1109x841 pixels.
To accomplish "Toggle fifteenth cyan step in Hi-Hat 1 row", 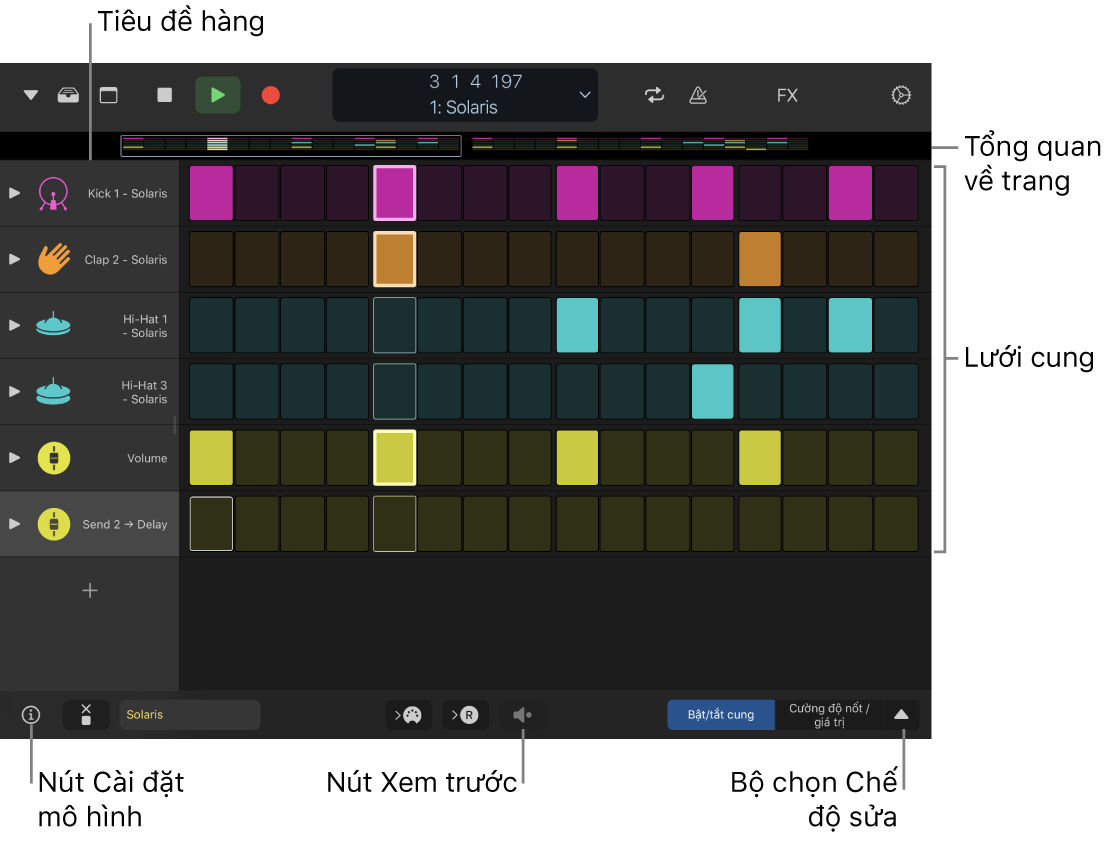I will 850,325.
